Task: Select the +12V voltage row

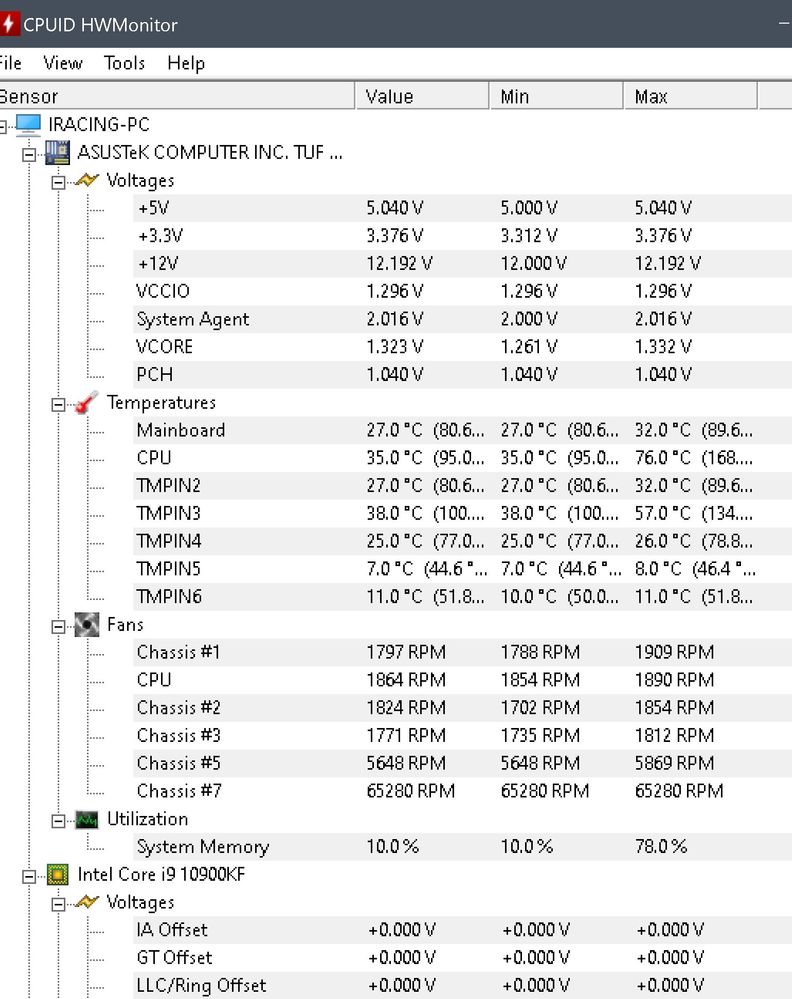Action: coord(462,263)
